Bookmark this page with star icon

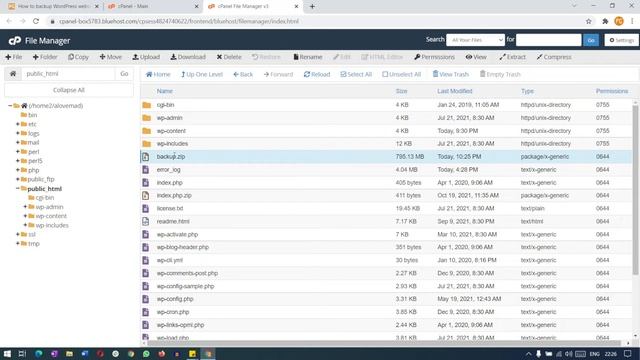click(589, 21)
